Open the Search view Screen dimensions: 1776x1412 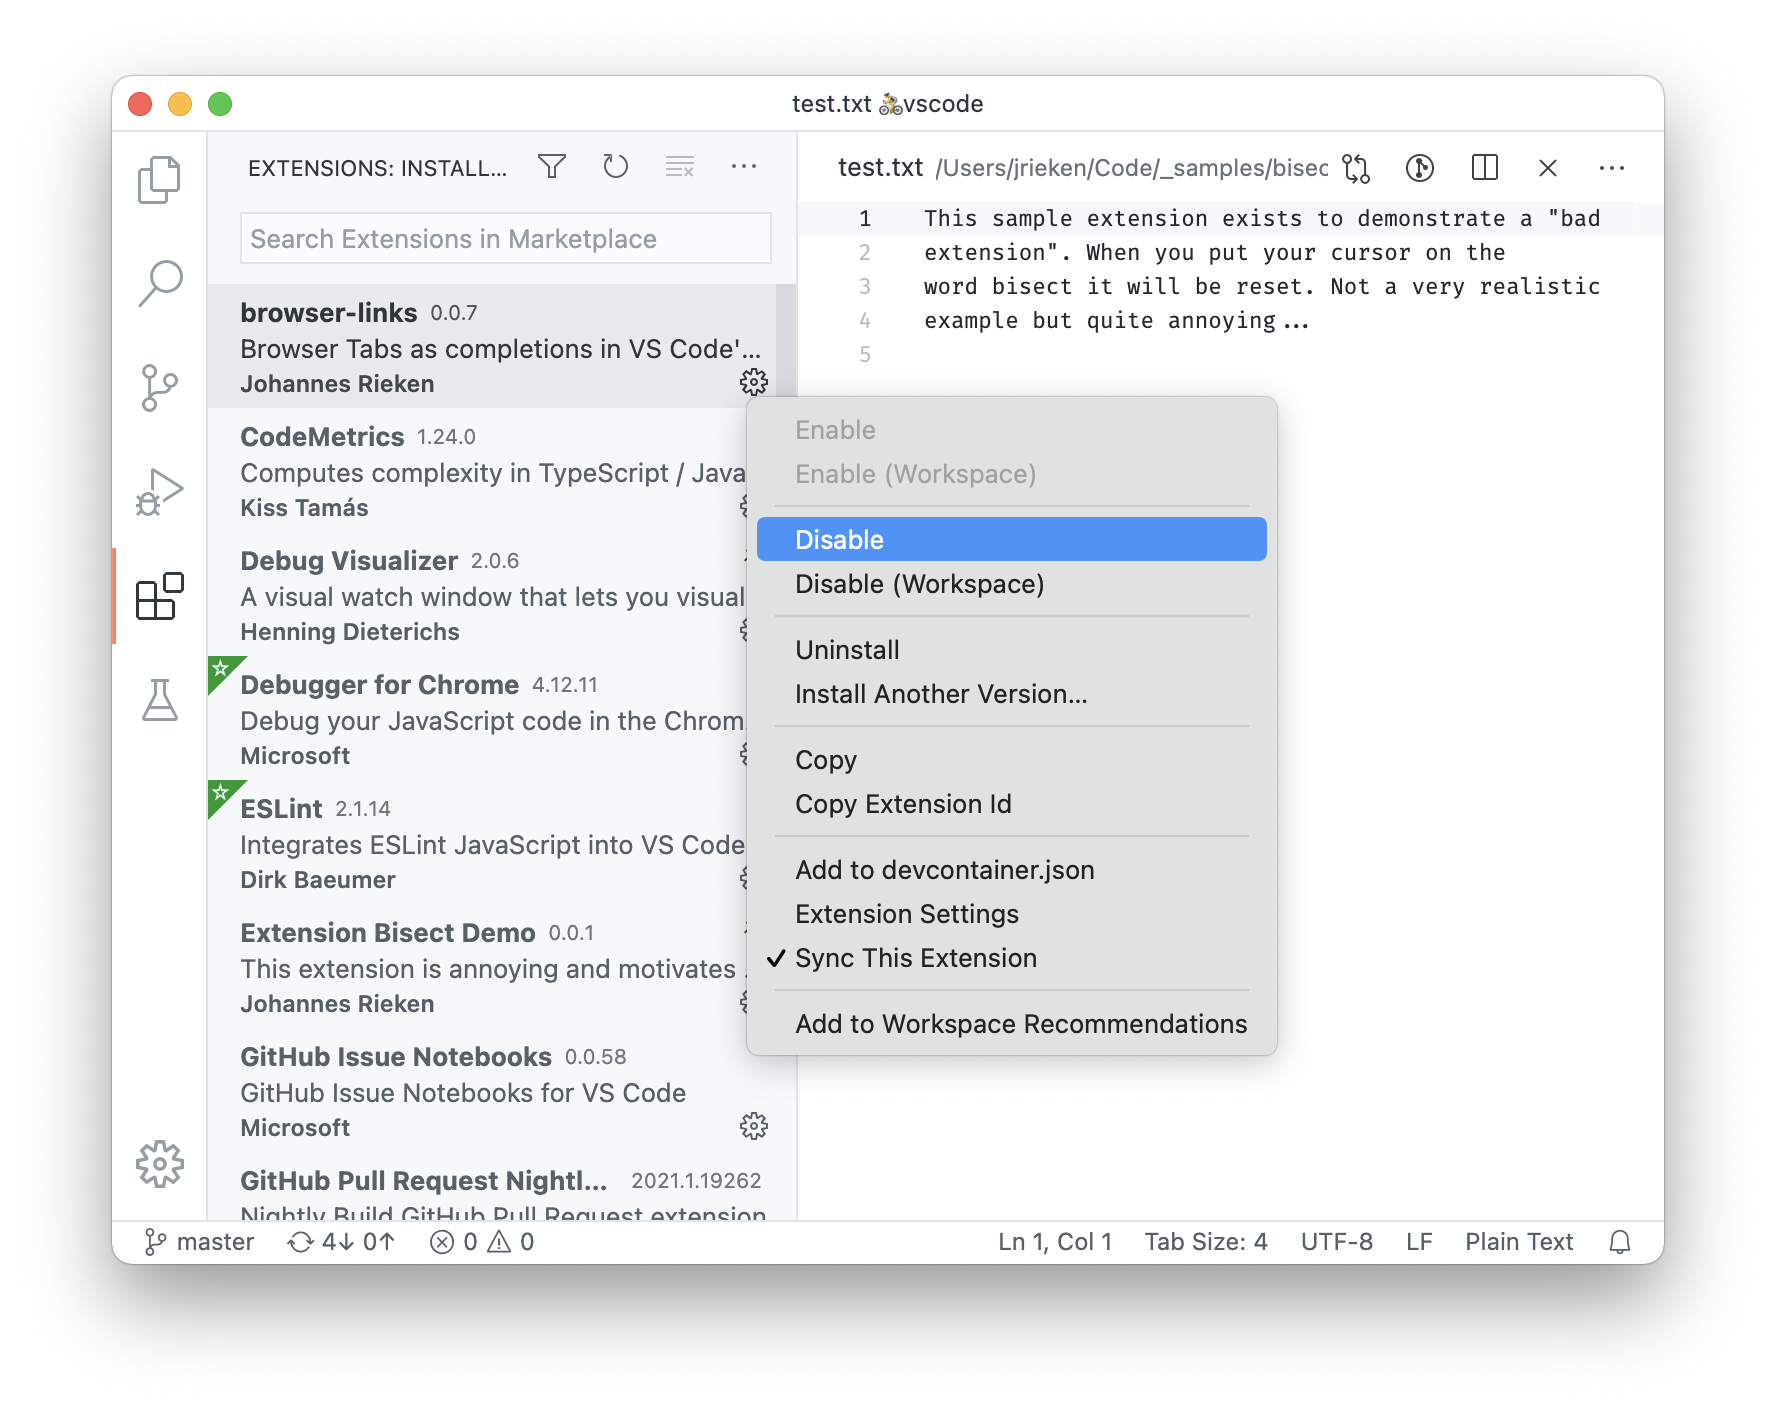click(x=160, y=283)
